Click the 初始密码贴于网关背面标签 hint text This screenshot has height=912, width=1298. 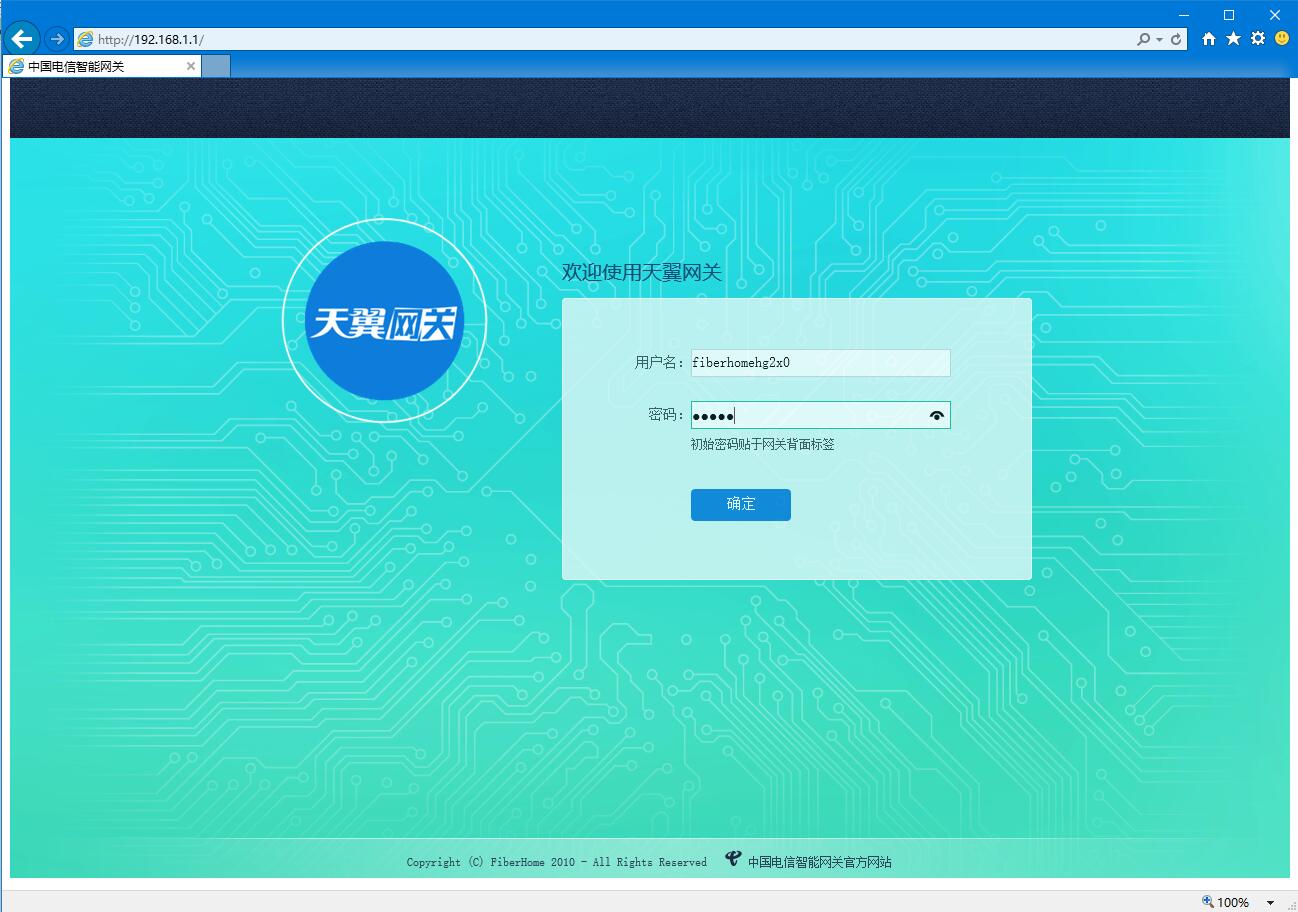tap(763, 444)
